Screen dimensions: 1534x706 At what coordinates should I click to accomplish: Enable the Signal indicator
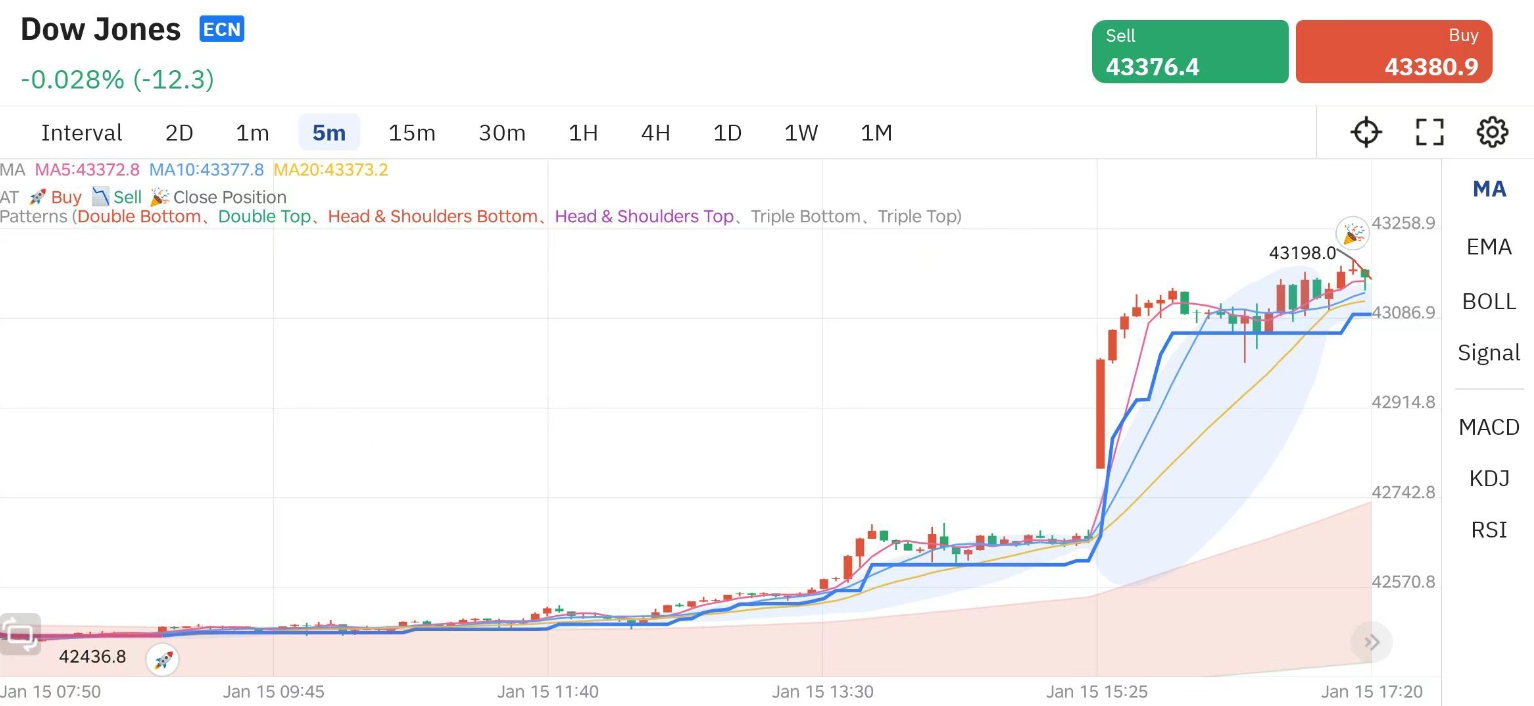pyautogui.click(x=1489, y=353)
